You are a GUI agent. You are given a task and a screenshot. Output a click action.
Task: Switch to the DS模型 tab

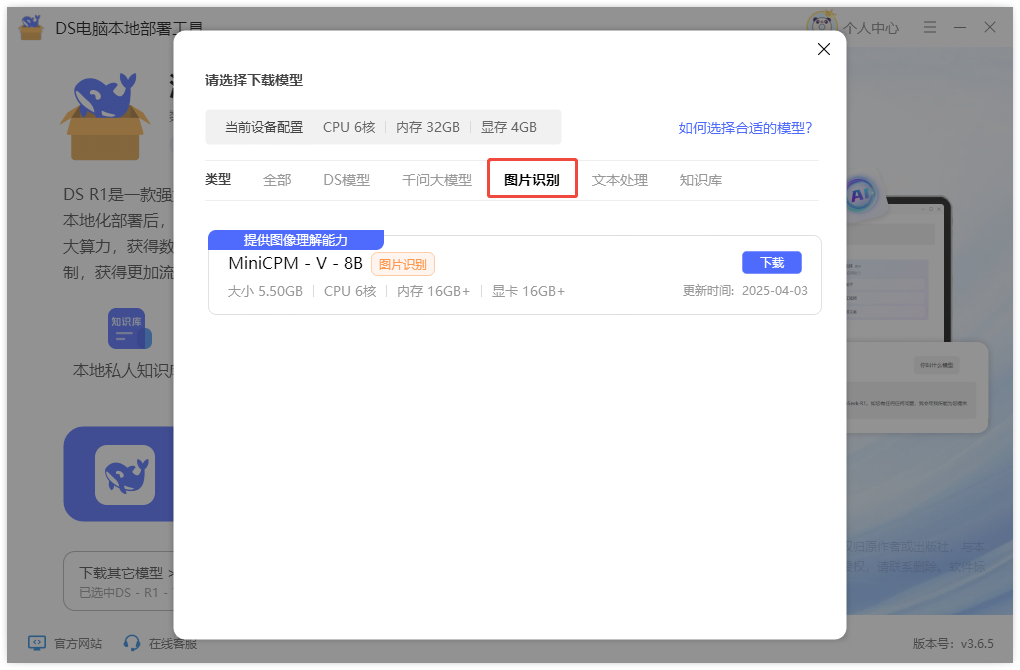pyautogui.click(x=347, y=180)
